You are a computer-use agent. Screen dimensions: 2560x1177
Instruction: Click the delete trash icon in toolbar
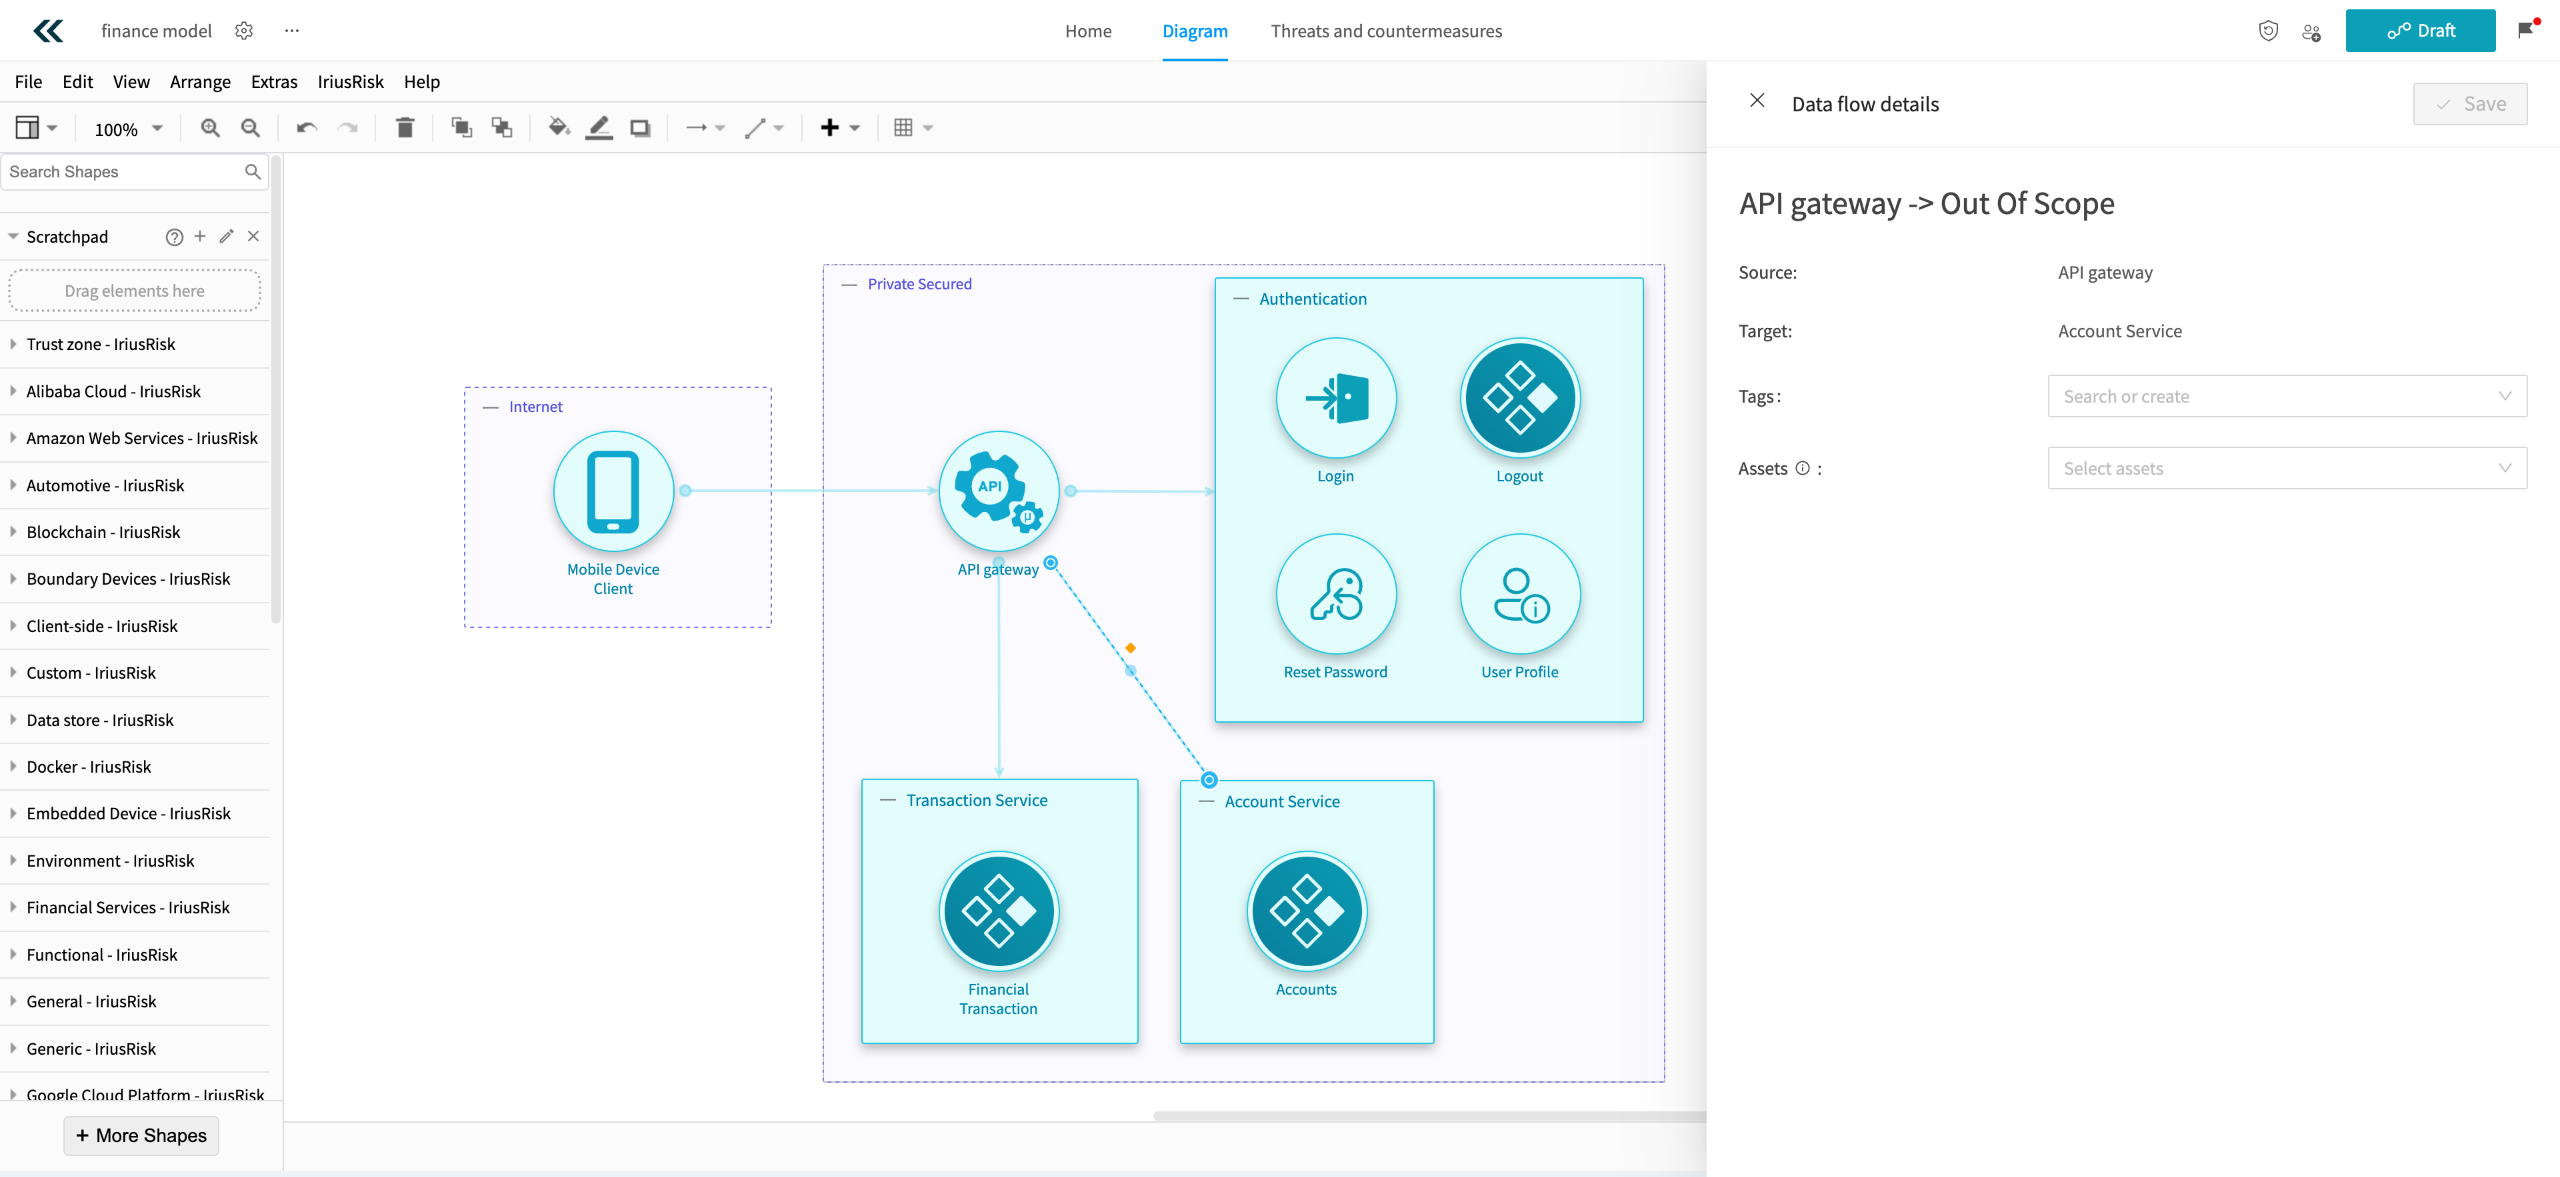point(405,128)
